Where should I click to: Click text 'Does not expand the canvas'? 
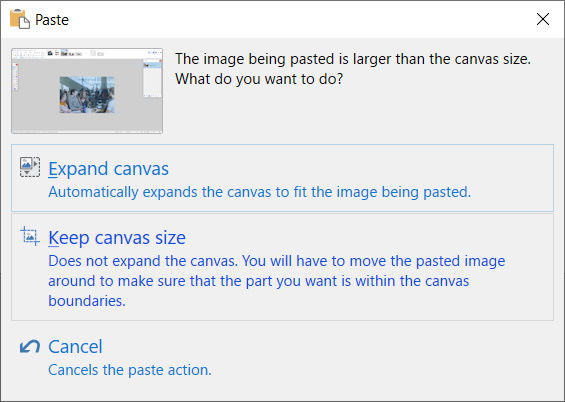click(143, 261)
